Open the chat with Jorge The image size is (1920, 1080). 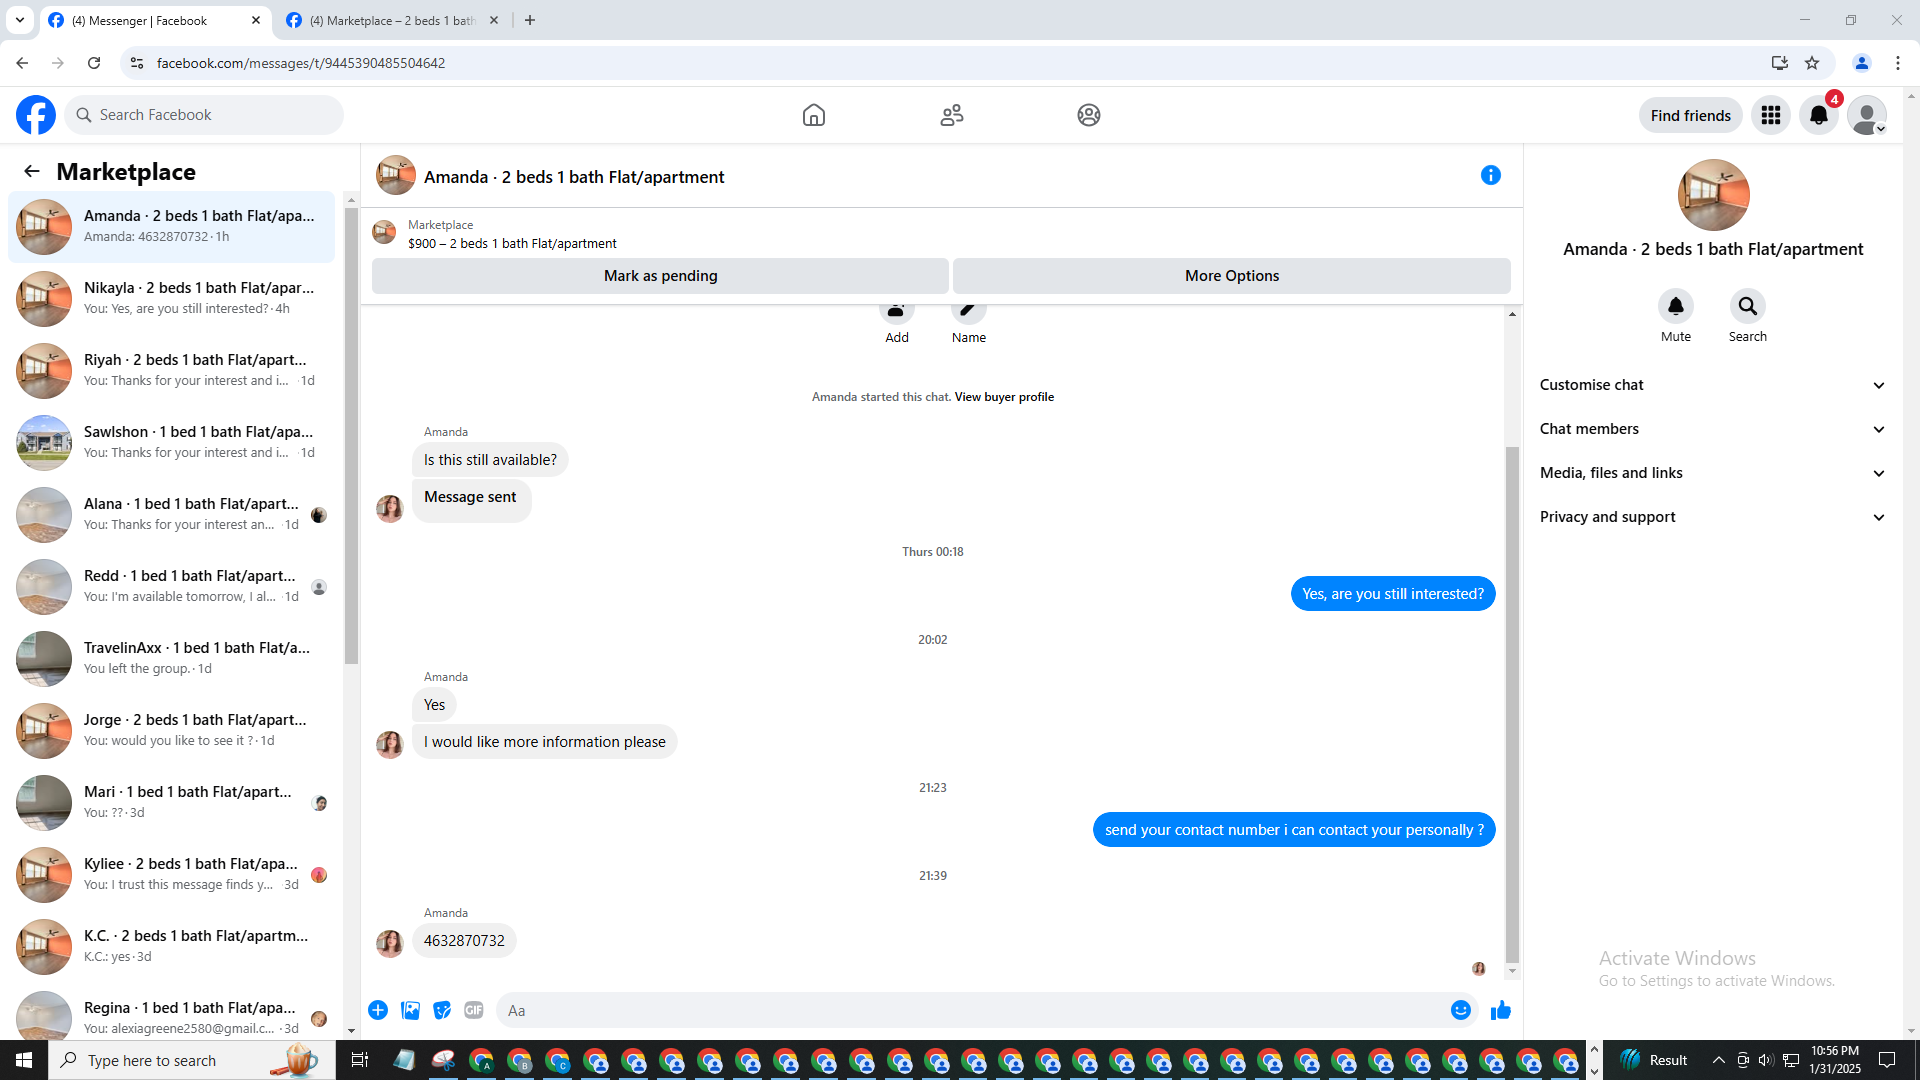(171, 731)
